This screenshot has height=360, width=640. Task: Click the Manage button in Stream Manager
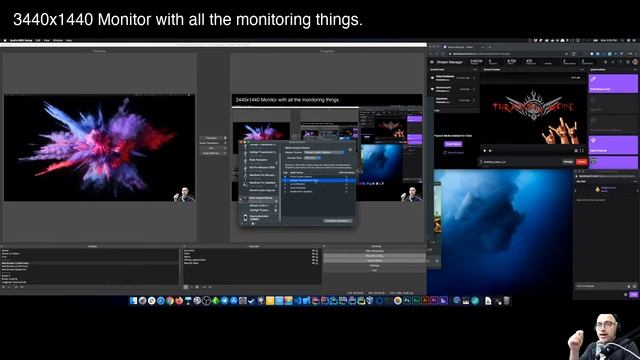[x=568, y=162]
